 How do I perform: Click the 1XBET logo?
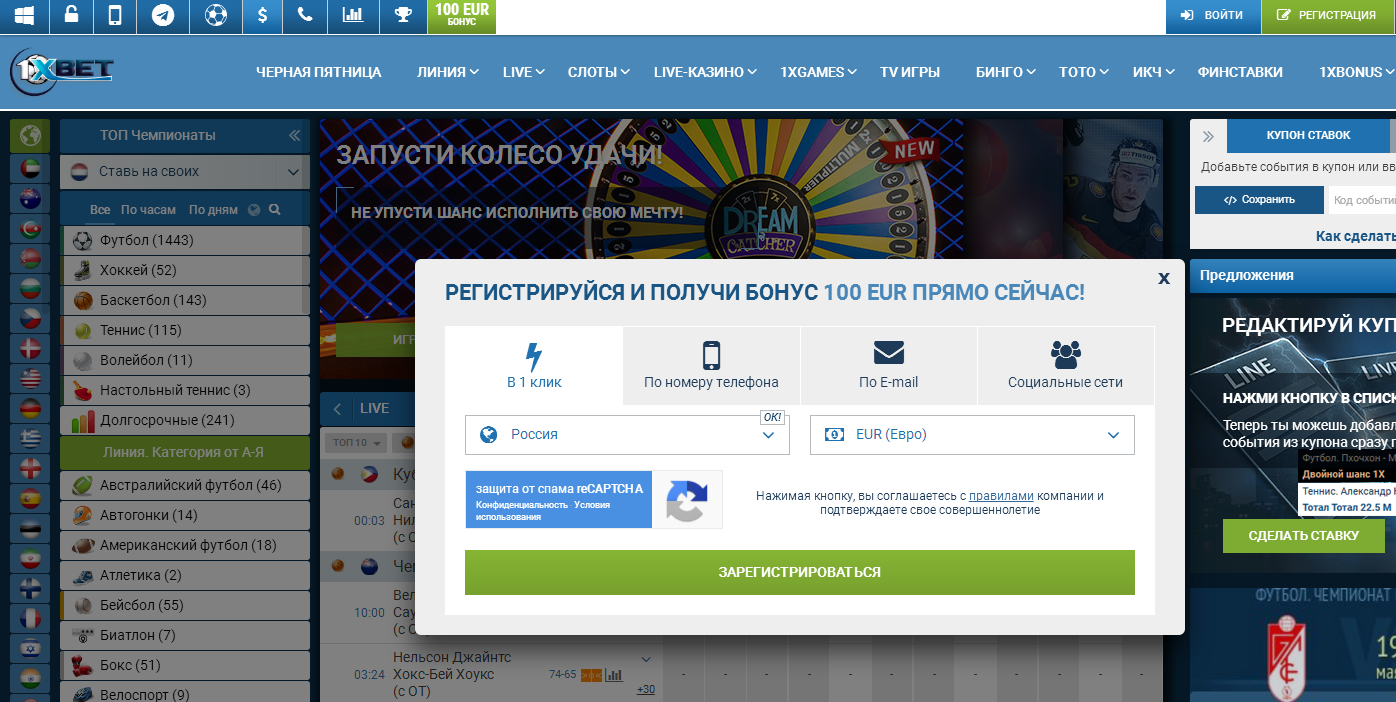[62, 72]
